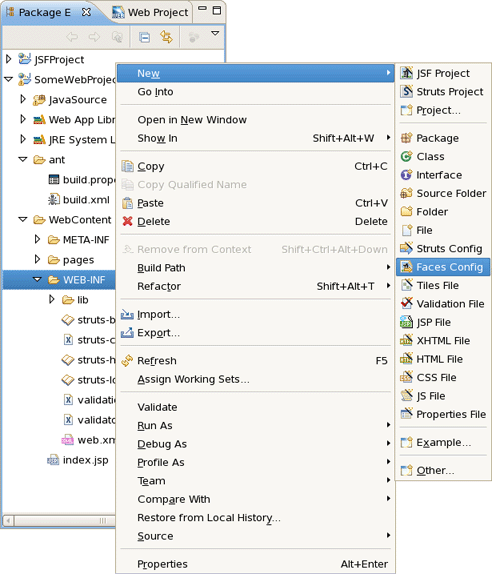Choose Go Into from context menu
This screenshot has width=492, height=574.
tap(256, 92)
